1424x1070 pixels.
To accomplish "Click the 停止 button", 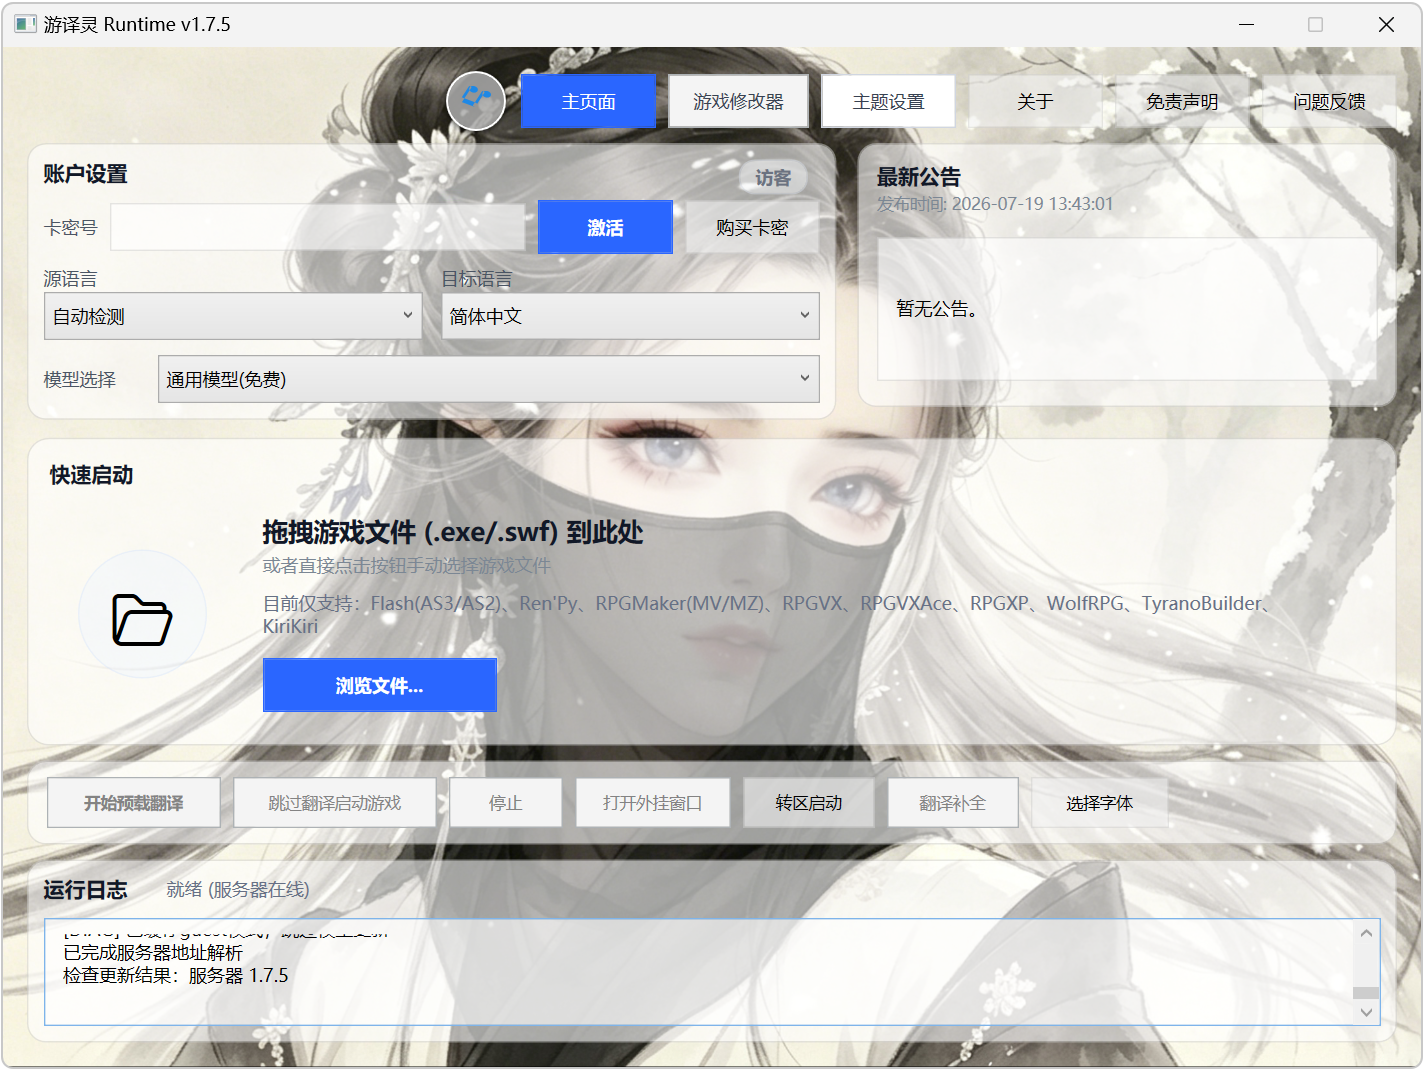I will pos(506,803).
